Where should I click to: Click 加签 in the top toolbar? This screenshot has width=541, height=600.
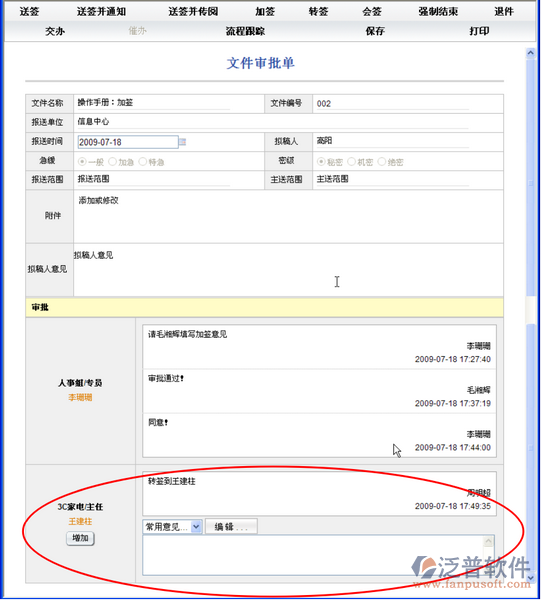pyautogui.click(x=265, y=11)
